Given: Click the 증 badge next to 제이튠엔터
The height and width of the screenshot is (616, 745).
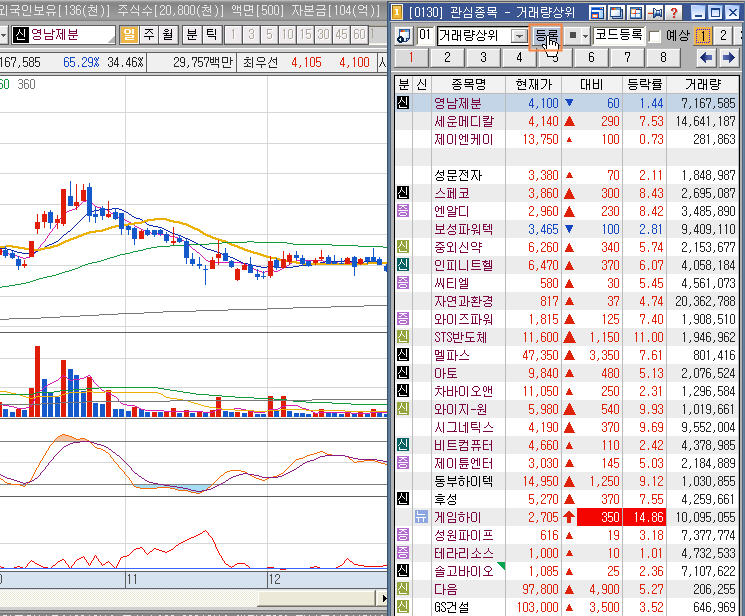Looking at the screenshot, I should 403,462.
